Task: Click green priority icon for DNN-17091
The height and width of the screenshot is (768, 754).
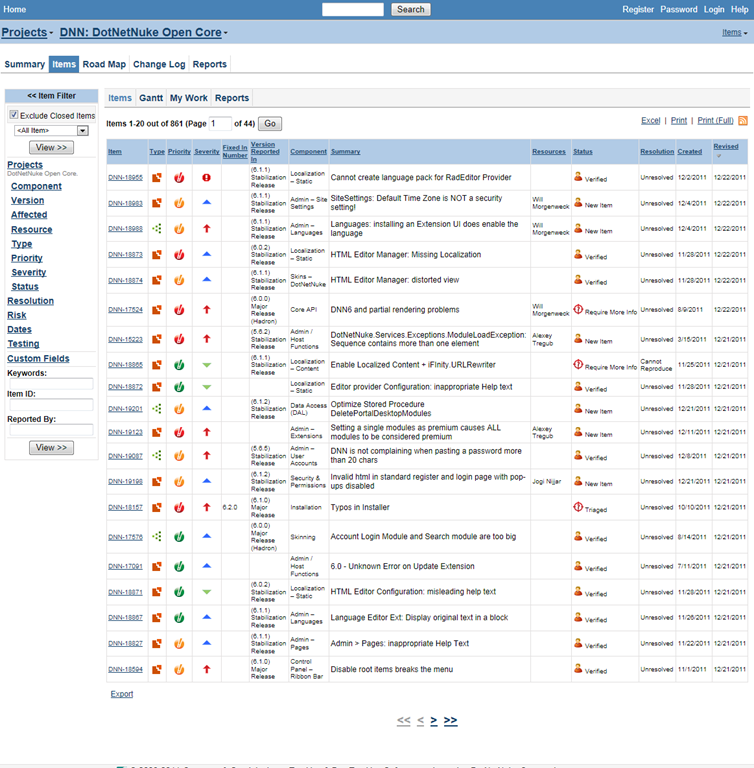Action: click(x=179, y=566)
